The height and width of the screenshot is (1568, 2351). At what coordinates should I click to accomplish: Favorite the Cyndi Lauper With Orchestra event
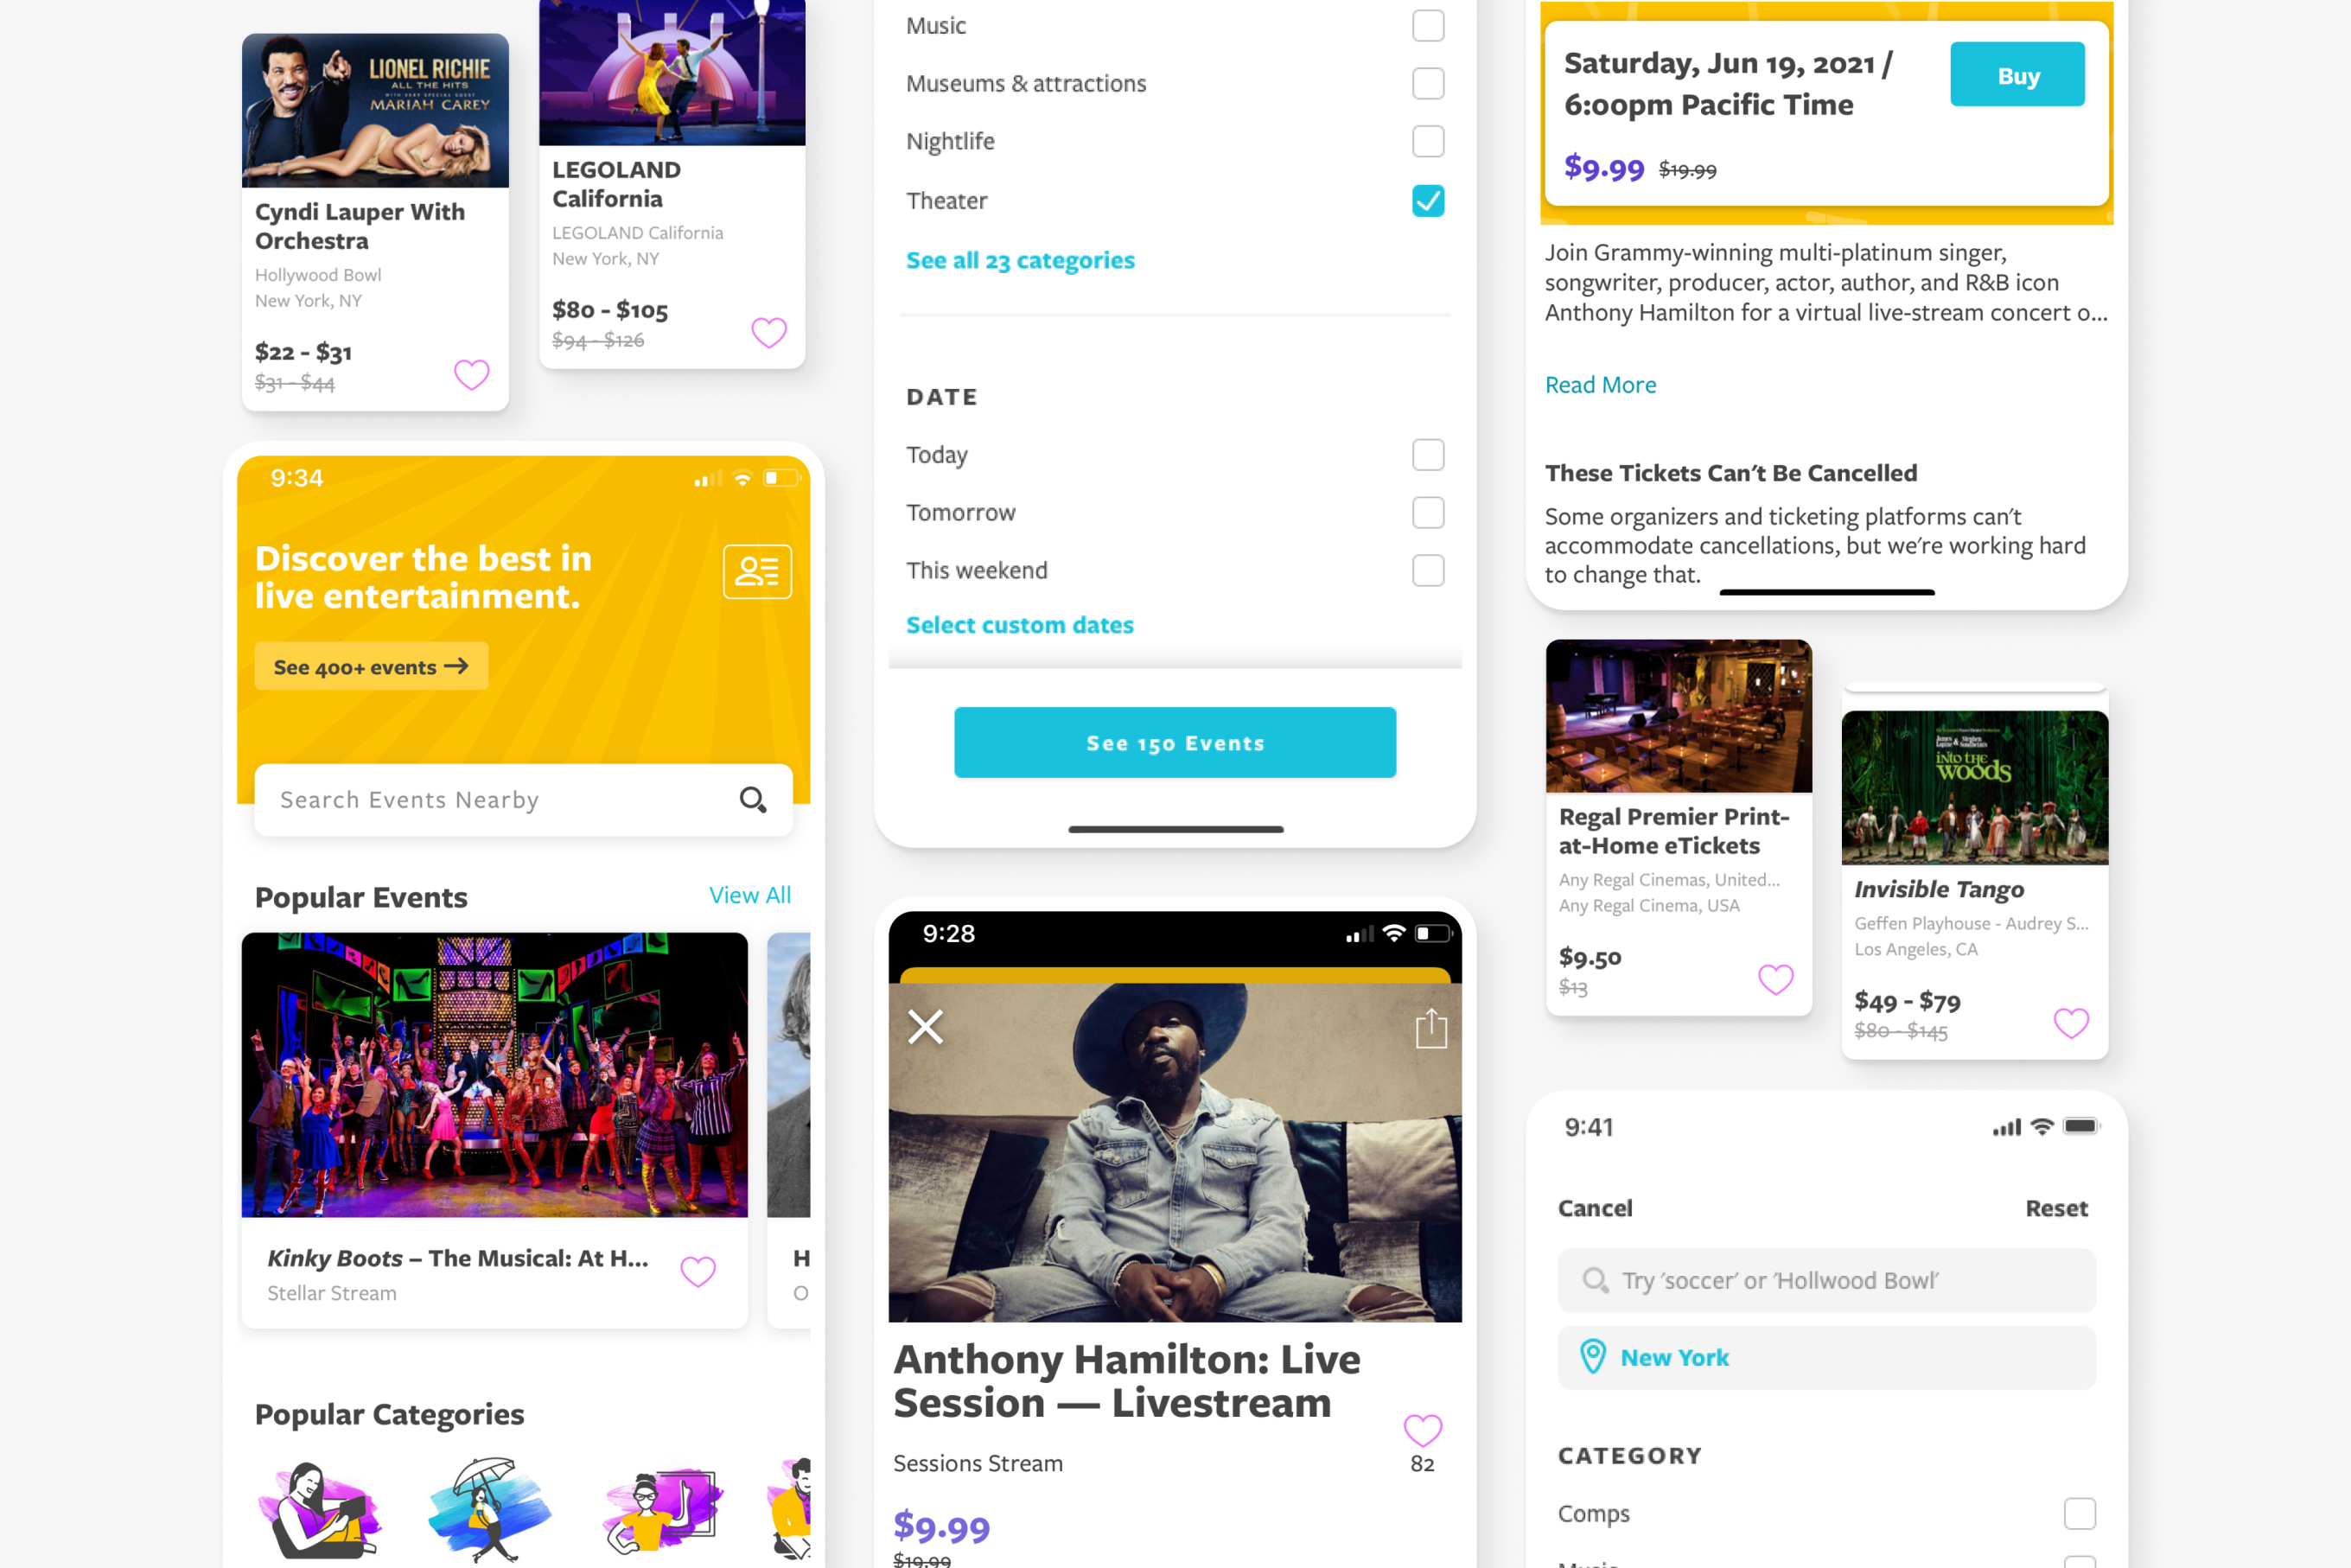point(472,375)
